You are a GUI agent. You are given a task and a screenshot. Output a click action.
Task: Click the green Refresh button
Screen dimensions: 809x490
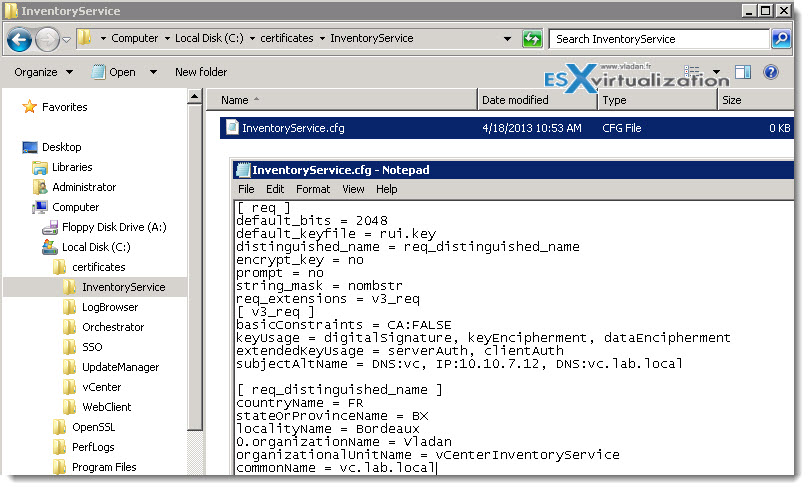(x=532, y=39)
